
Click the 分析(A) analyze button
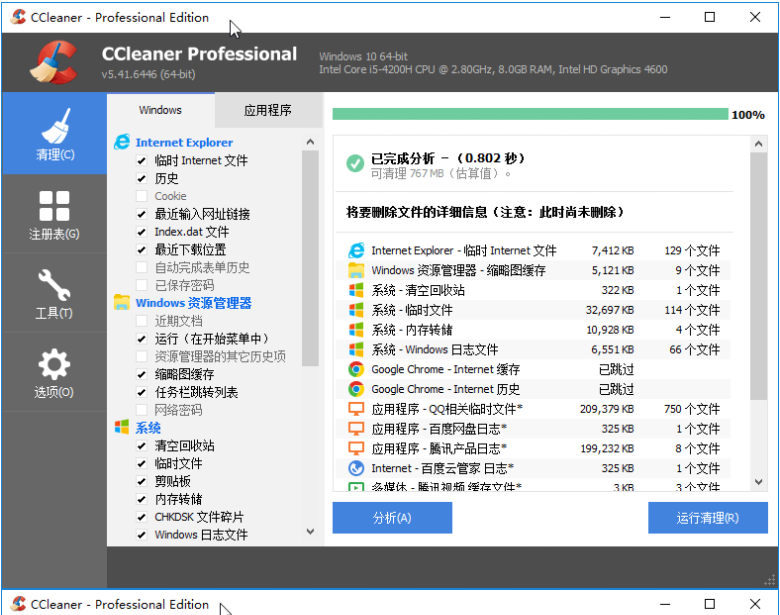click(x=392, y=518)
